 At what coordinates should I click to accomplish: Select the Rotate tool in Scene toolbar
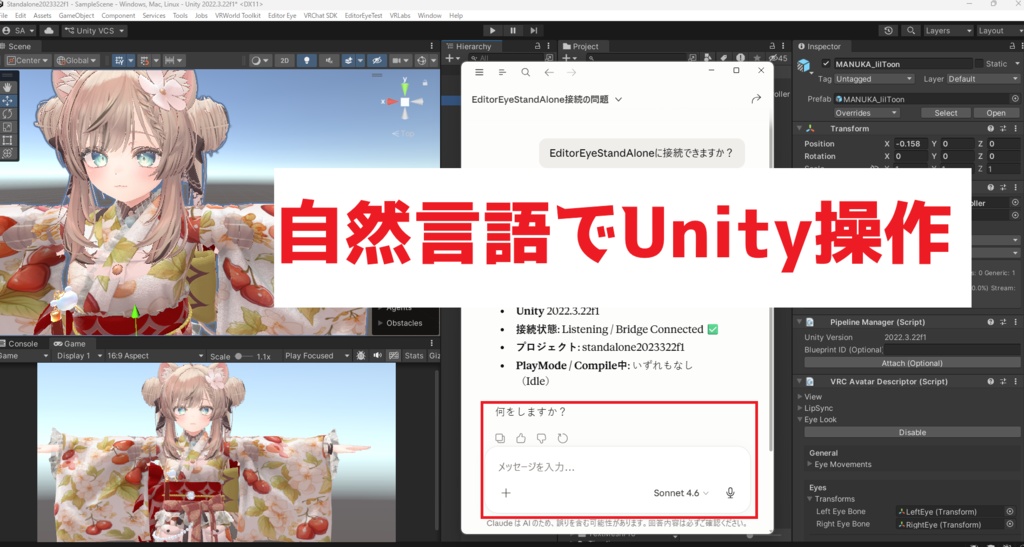tap(8, 114)
